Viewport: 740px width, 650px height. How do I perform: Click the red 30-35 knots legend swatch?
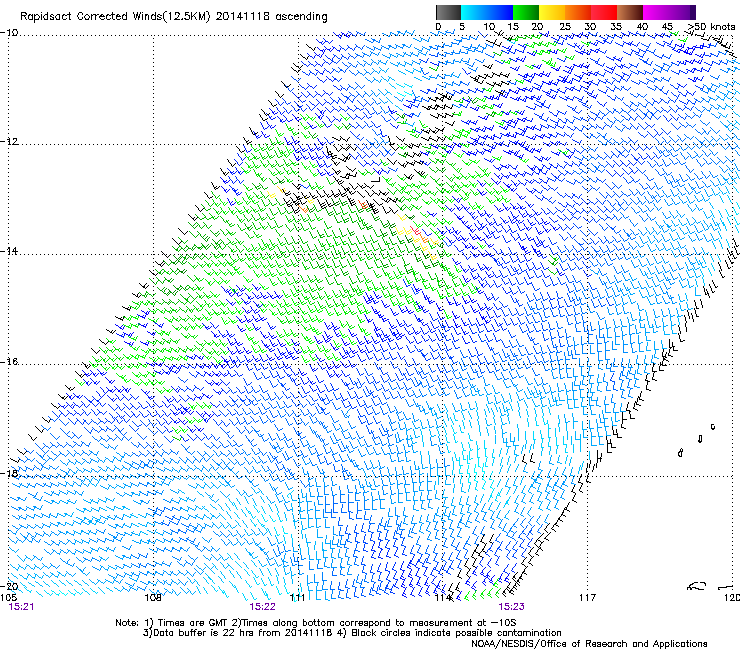click(x=604, y=12)
